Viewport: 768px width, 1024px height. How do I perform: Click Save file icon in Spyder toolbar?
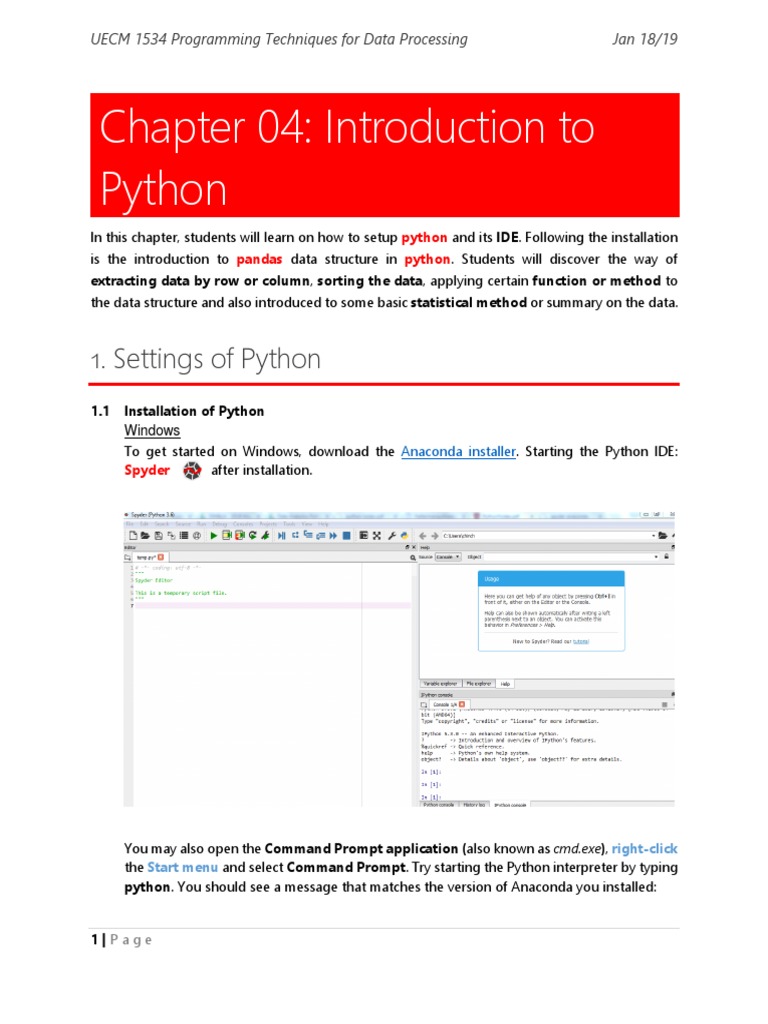point(158,536)
